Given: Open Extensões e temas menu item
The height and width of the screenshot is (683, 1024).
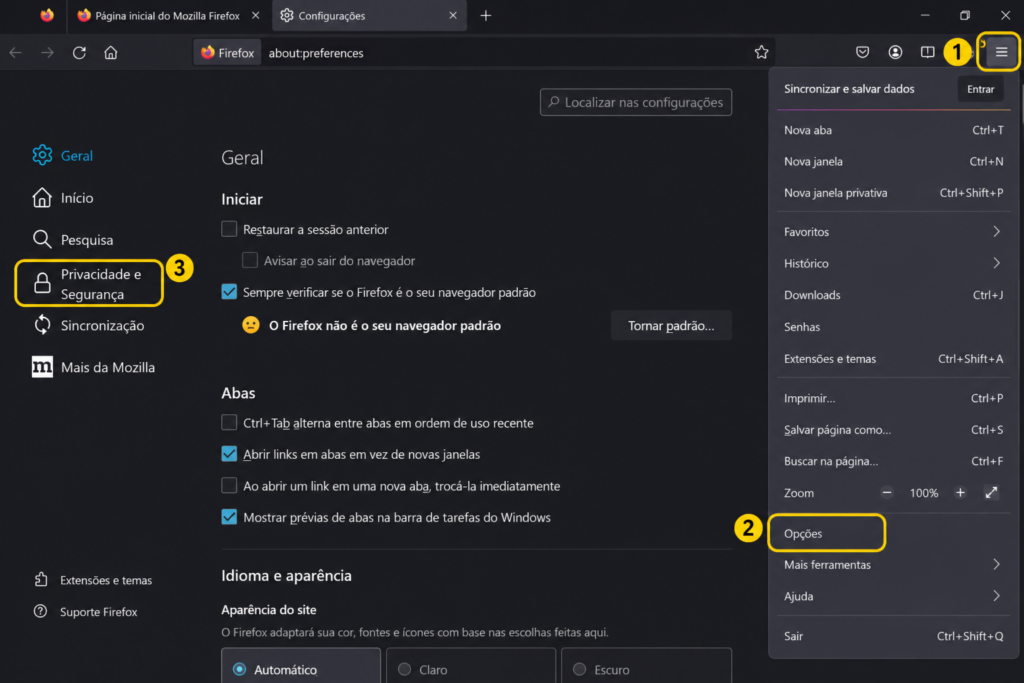Looking at the screenshot, I should click(893, 358).
